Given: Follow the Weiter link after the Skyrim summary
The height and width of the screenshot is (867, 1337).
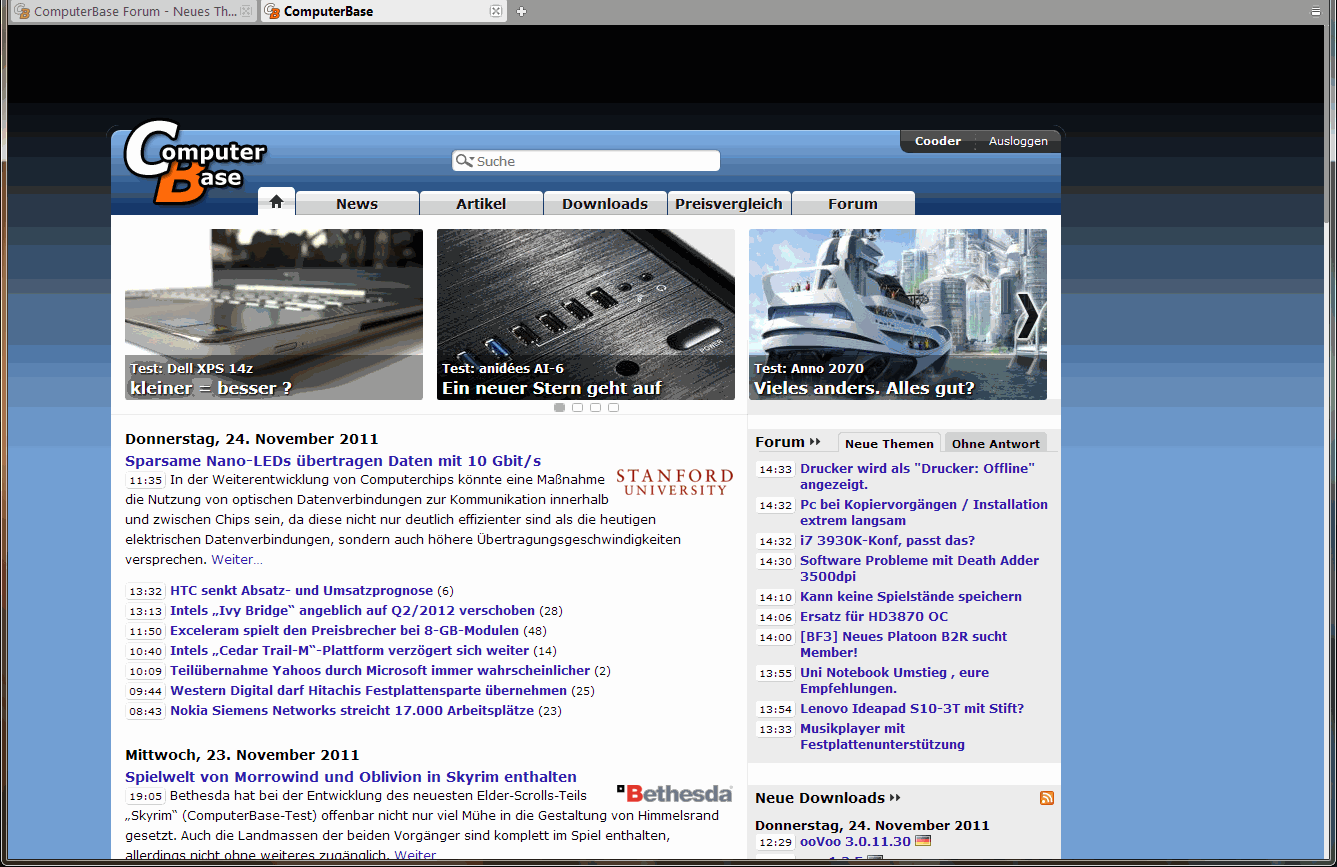Looking at the screenshot, I should tap(415, 856).
